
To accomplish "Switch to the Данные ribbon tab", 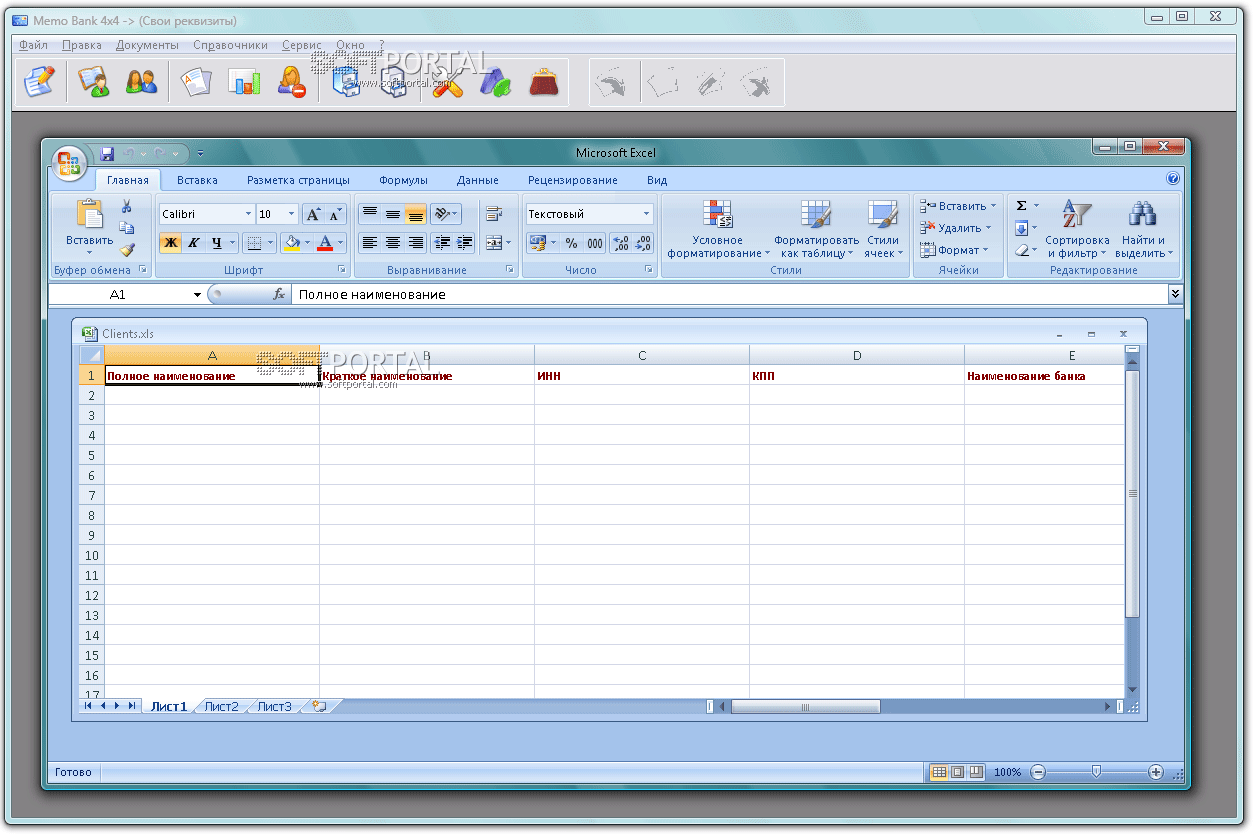I will 477,180.
